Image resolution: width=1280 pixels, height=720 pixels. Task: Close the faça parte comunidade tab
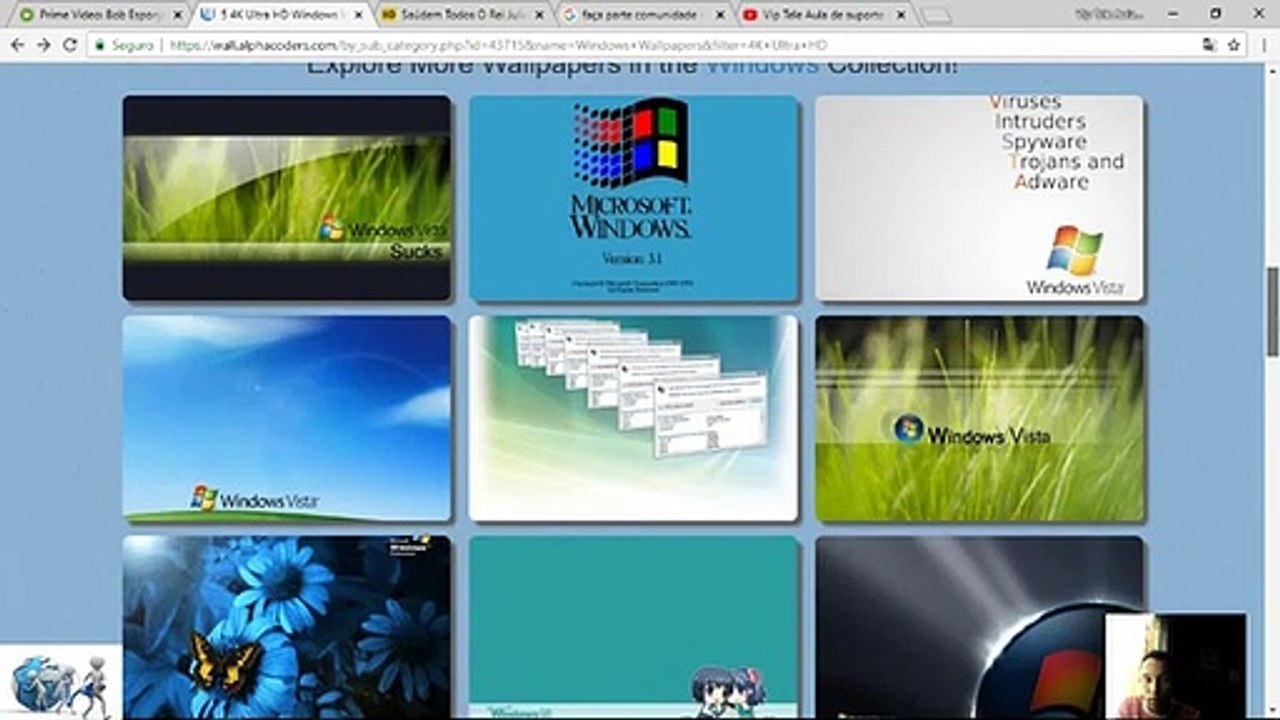(721, 15)
